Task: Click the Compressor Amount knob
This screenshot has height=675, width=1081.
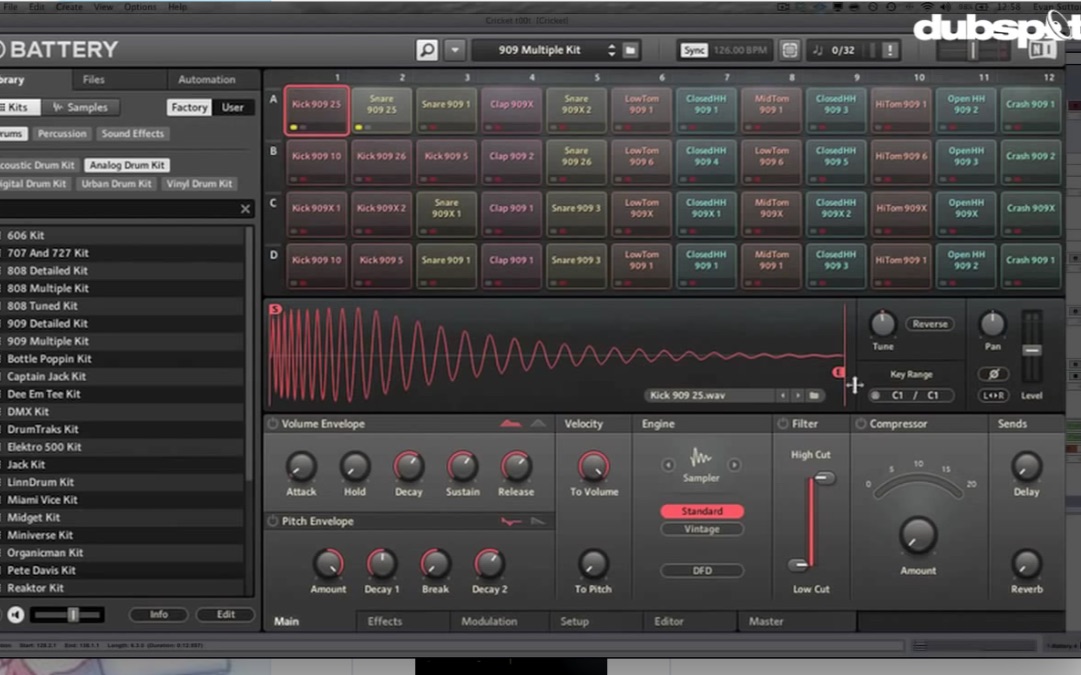Action: pyautogui.click(x=918, y=536)
